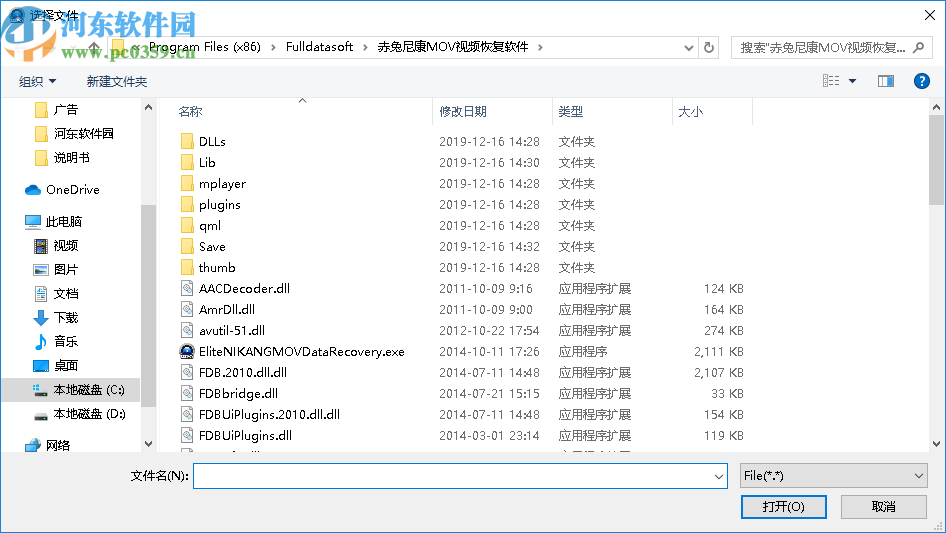Open the File(*.*) file type dropdown
Screen dimensions: 946x533
[x=834, y=476]
